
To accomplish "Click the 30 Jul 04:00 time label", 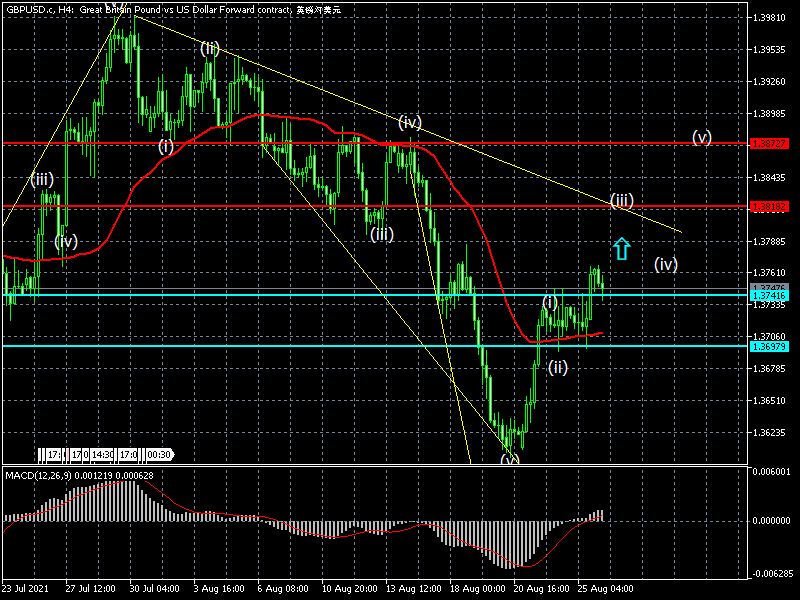I will coord(154,588).
